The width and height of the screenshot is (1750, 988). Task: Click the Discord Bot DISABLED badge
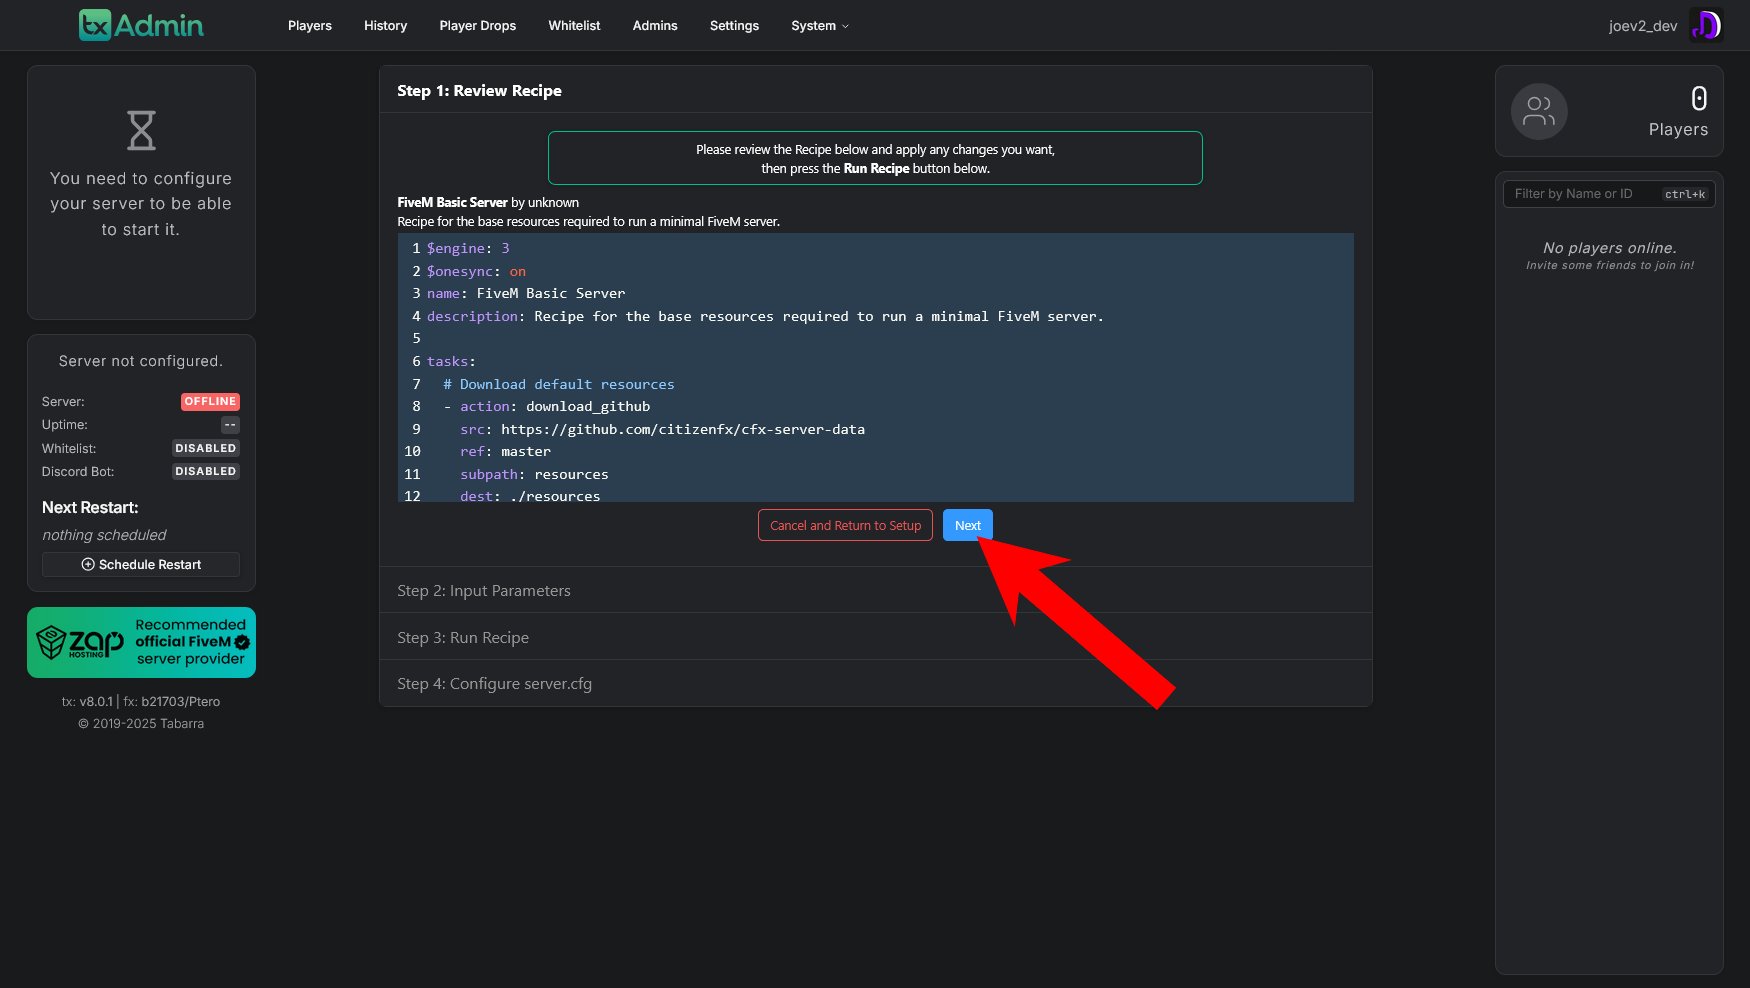click(205, 471)
